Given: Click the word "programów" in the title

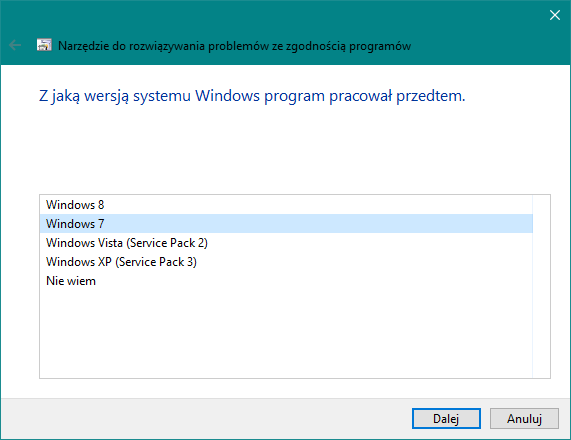Looking at the screenshot, I should [380, 46].
